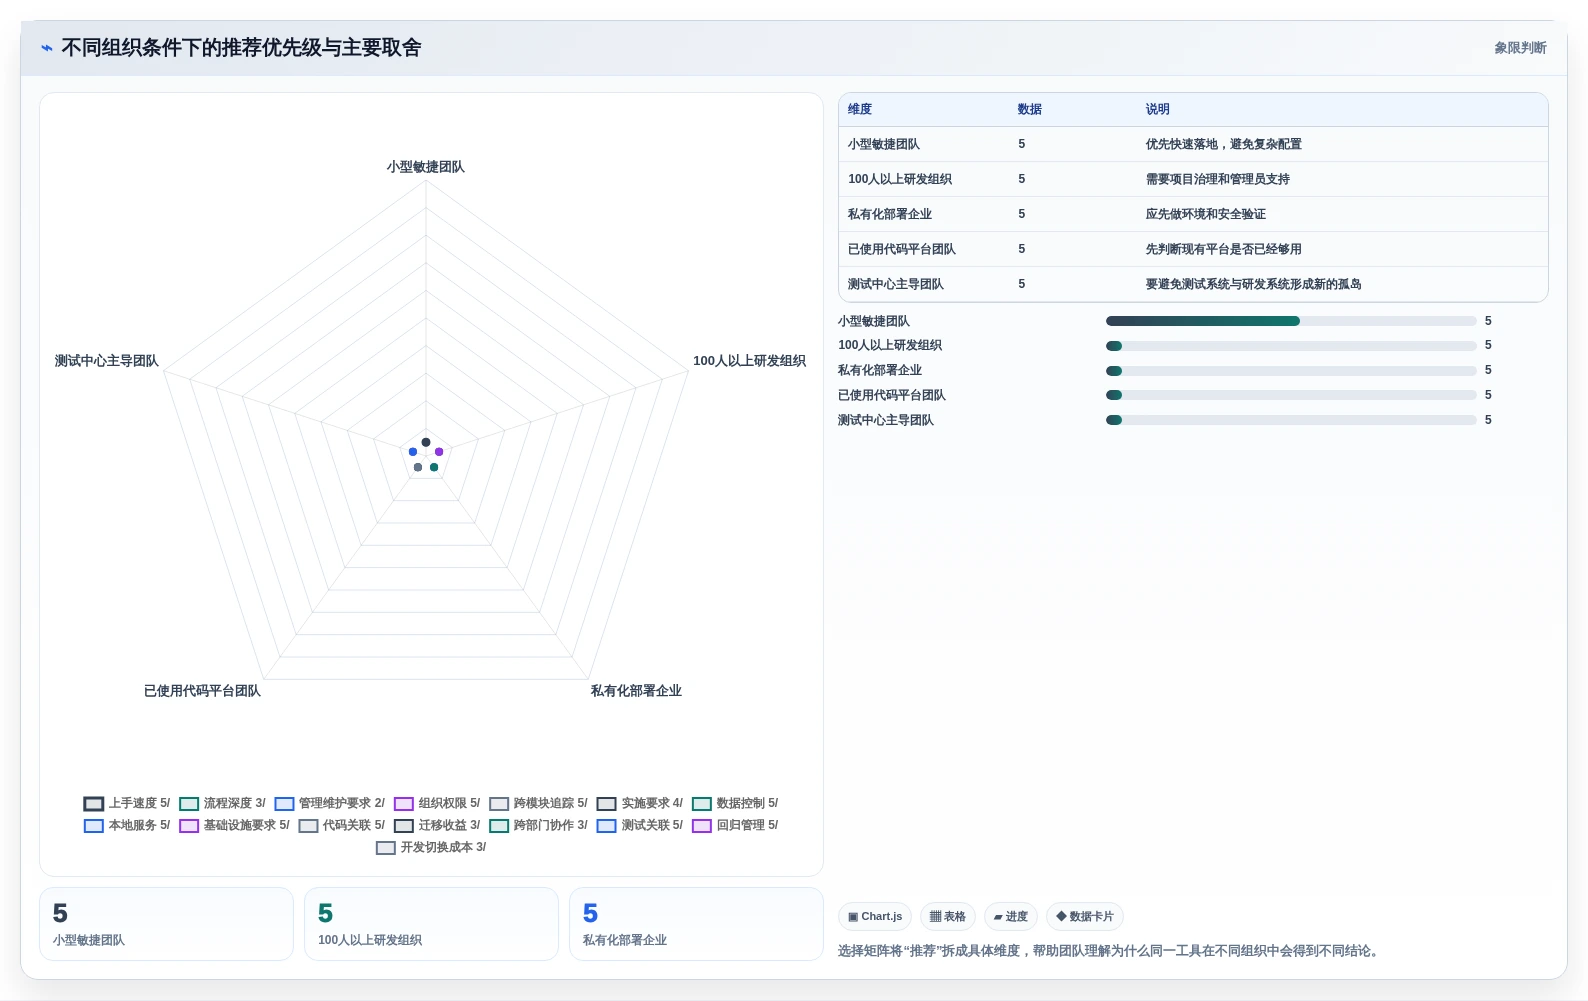
Task: Click 先判断现有平台是否已经够用 description
Action: (x=1224, y=249)
